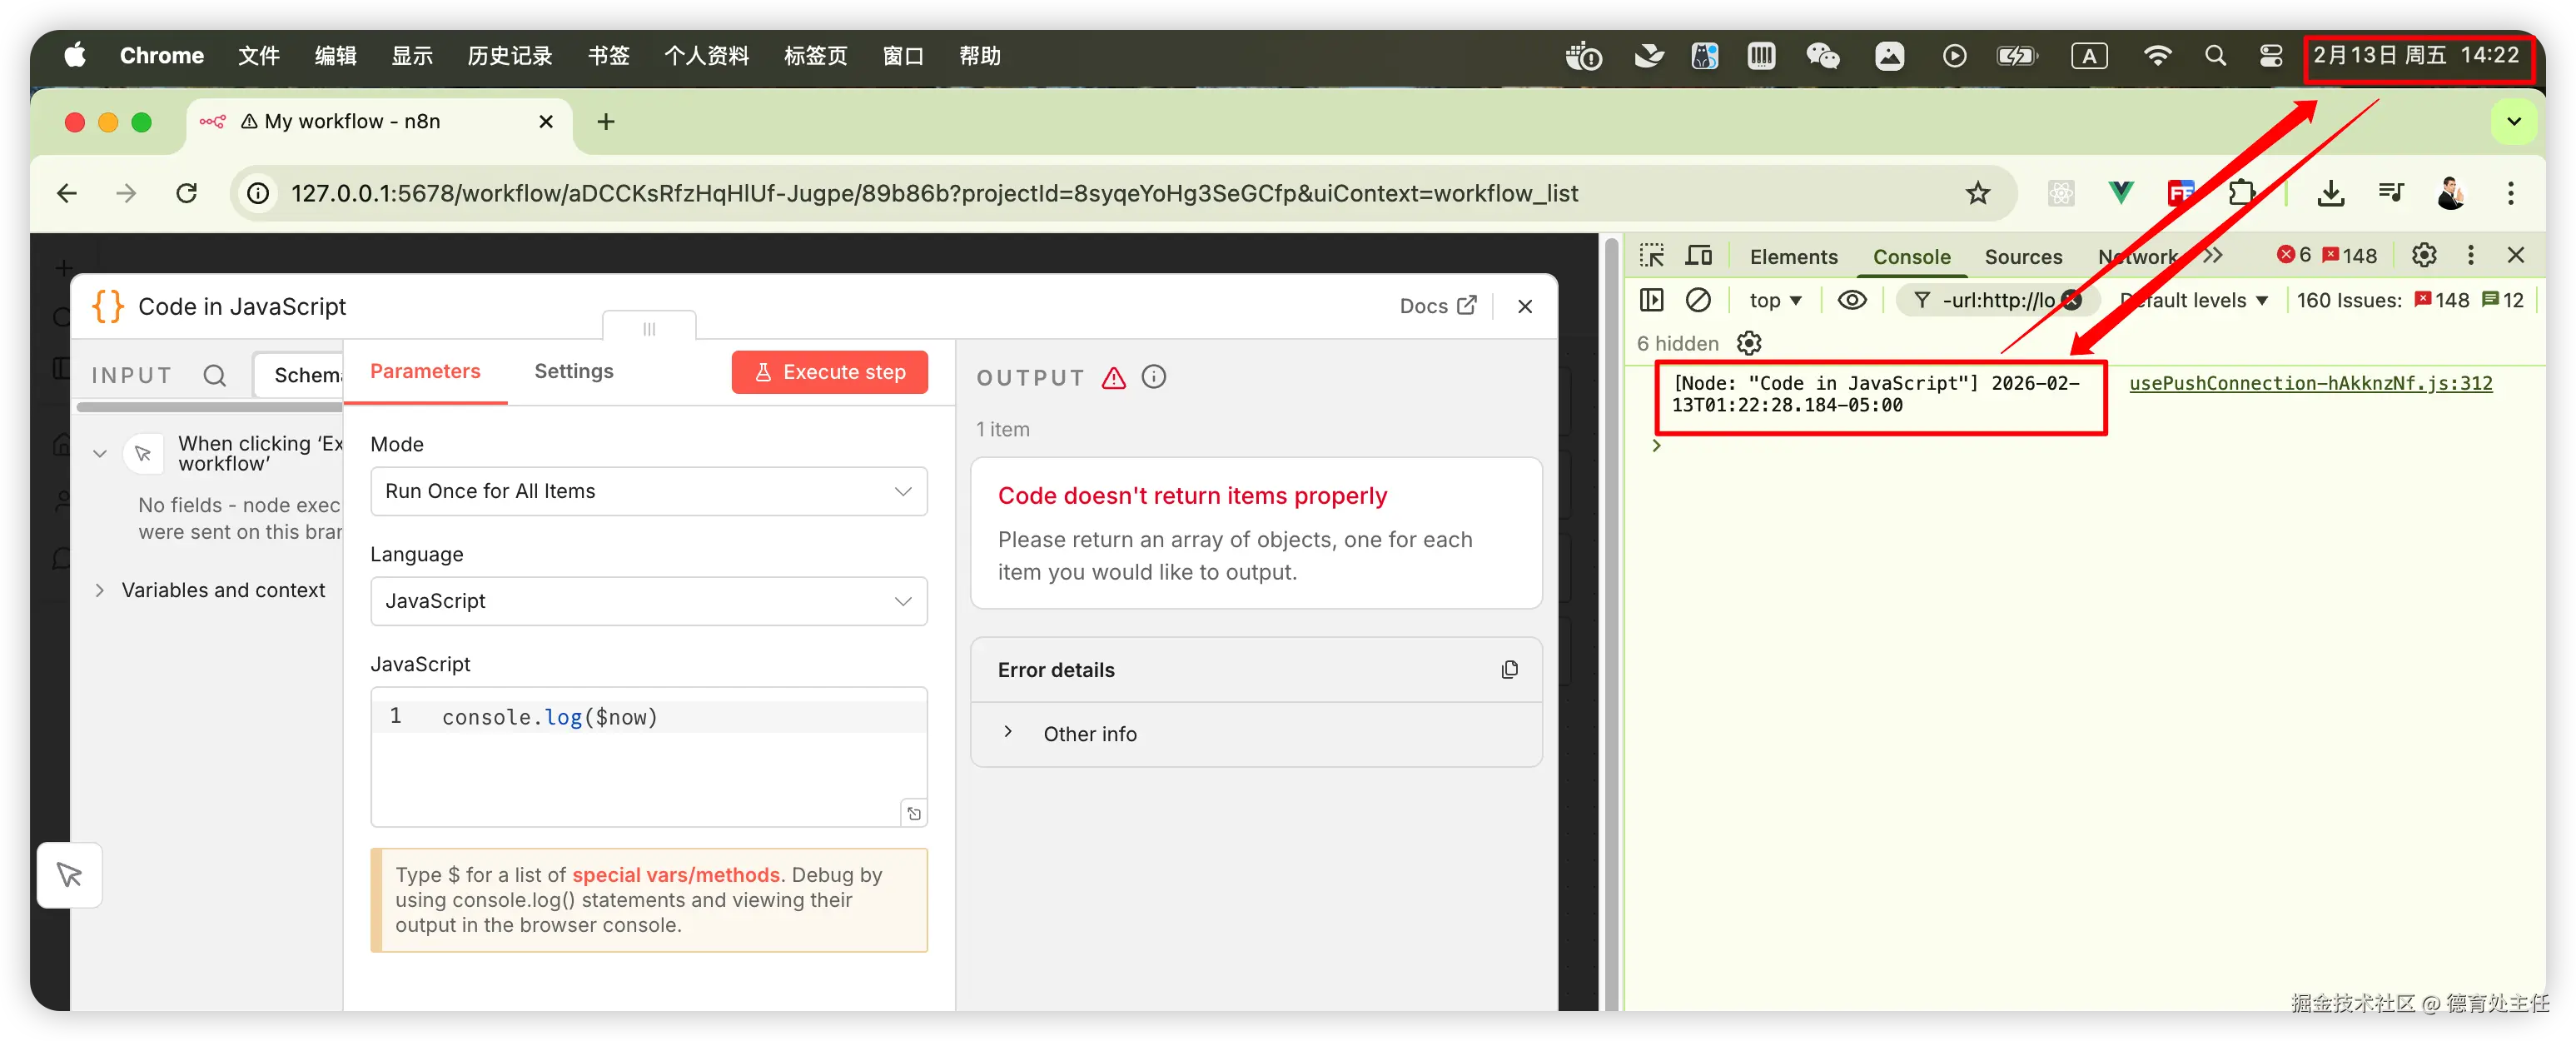The height and width of the screenshot is (1041, 2576).
Task: Toggle the device toolbar icon in DevTools
Action: pos(1698,256)
